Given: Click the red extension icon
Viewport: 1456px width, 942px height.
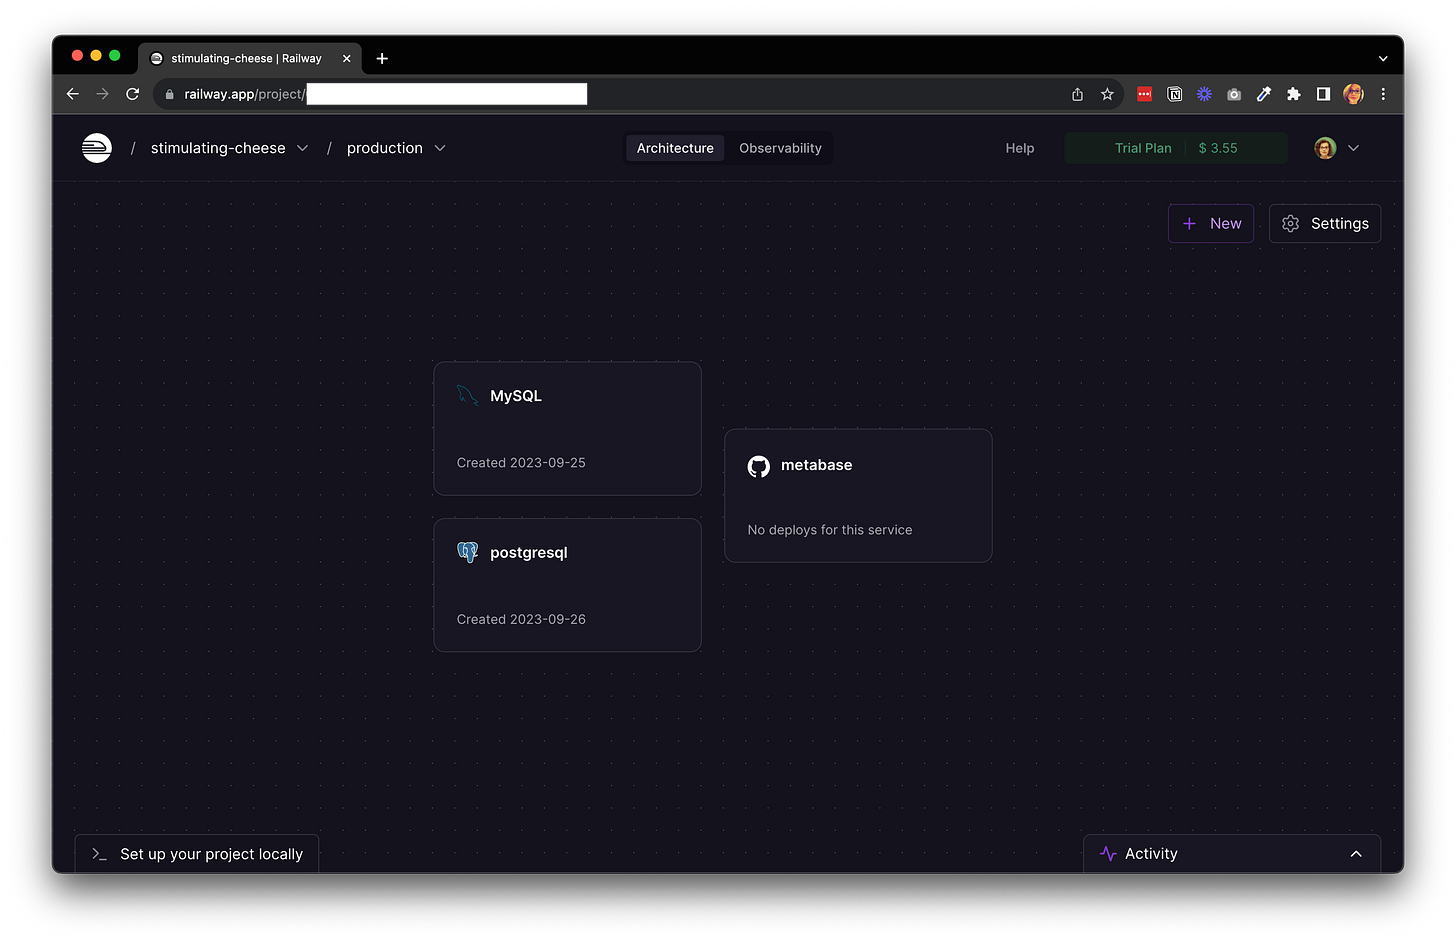Looking at the screenshot, I should (x=1145, y=94).
